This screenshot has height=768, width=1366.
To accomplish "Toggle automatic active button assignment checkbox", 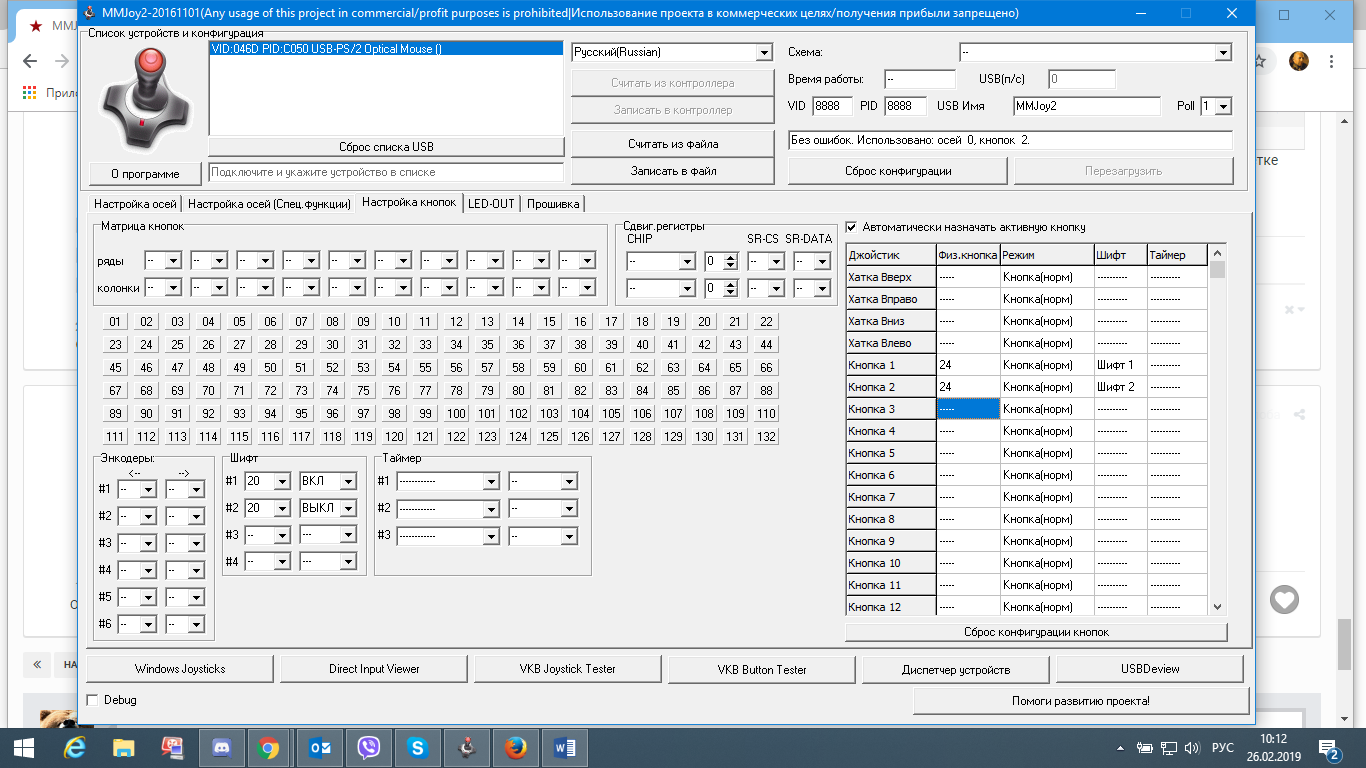I will pyautogui.click(x=852, y=227).
